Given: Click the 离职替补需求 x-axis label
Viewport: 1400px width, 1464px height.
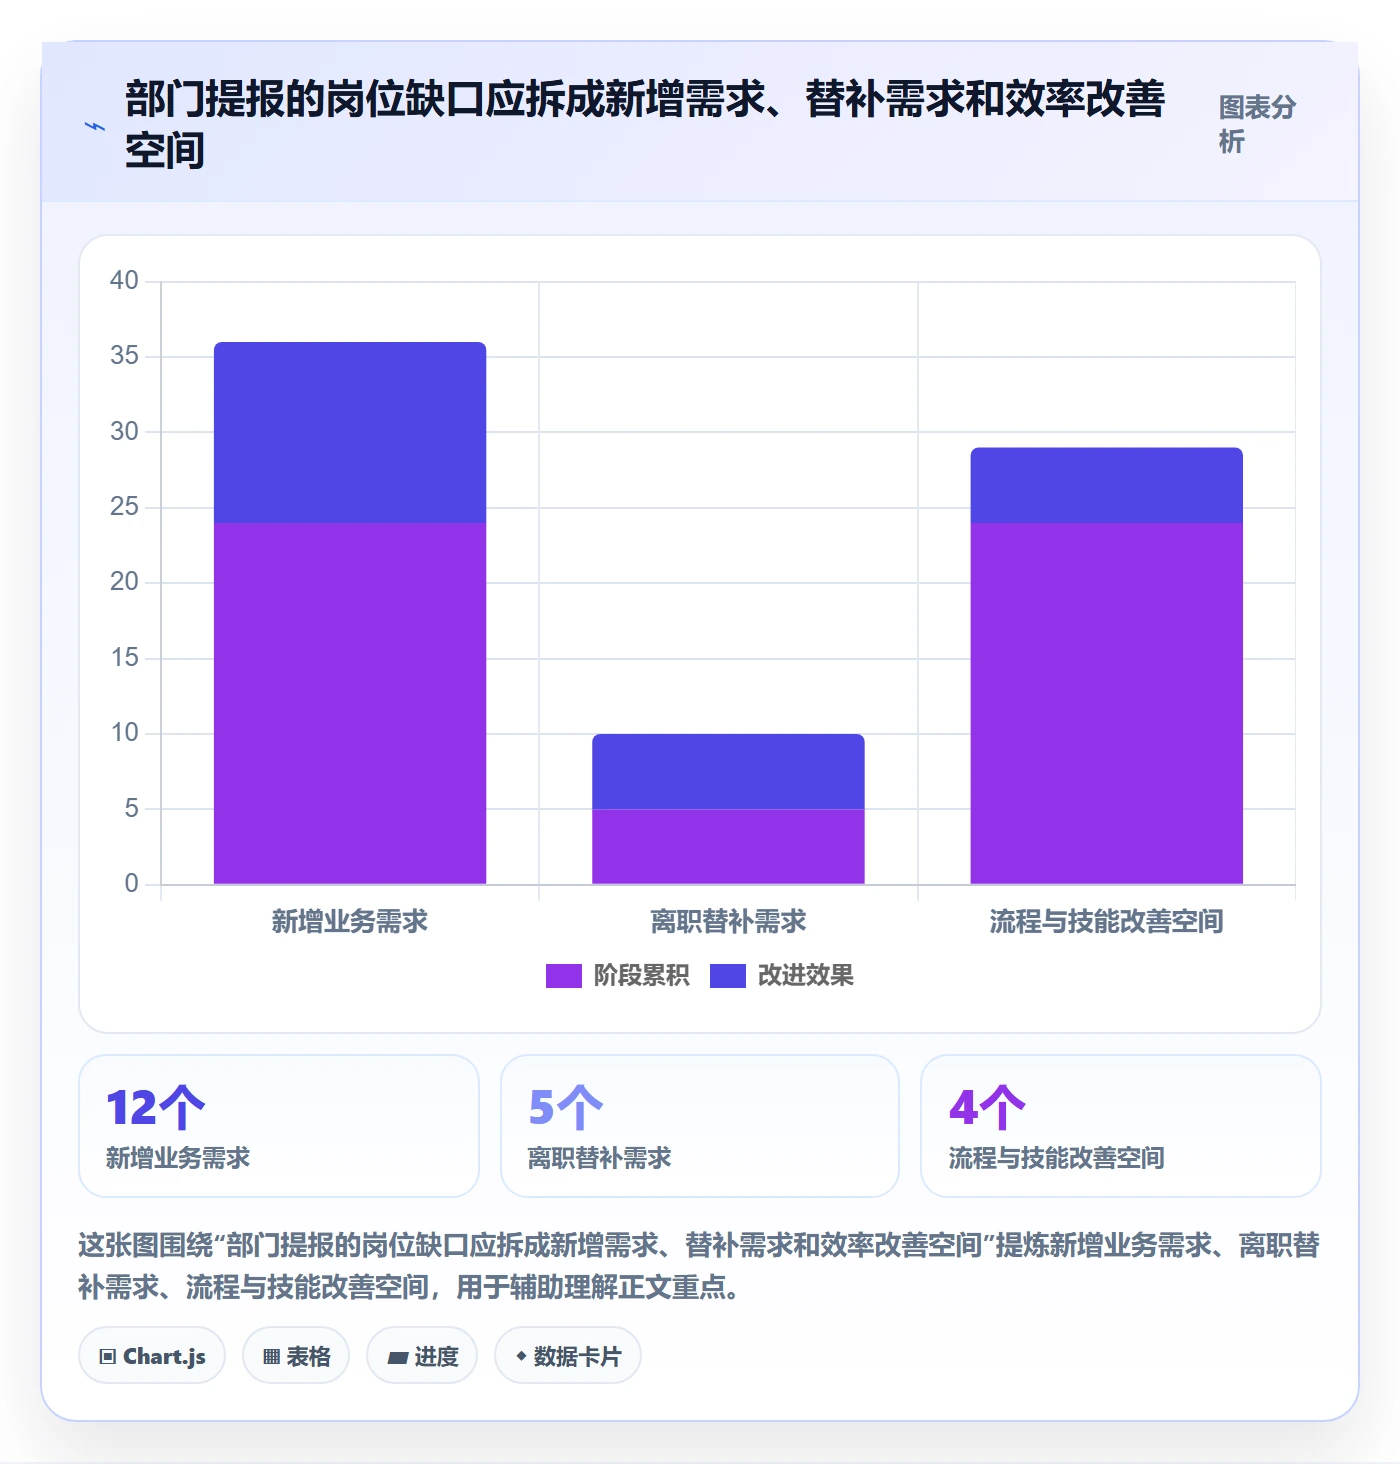Looking at the screenshot, I should [x=728, y=921].
